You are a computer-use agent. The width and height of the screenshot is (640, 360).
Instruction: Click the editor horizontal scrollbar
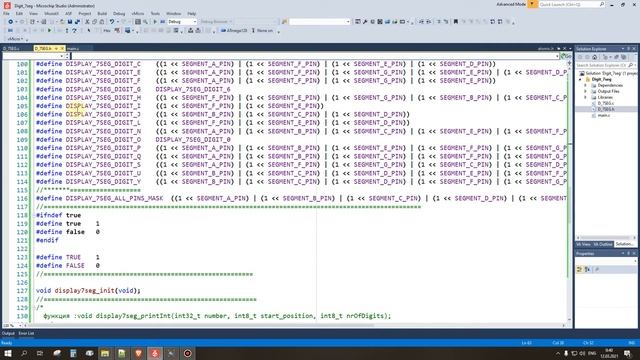coord(295,325)
